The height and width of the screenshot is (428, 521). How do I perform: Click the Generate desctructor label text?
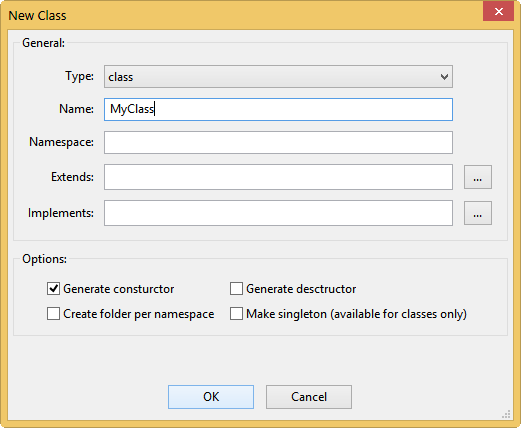tap(301, 289)
